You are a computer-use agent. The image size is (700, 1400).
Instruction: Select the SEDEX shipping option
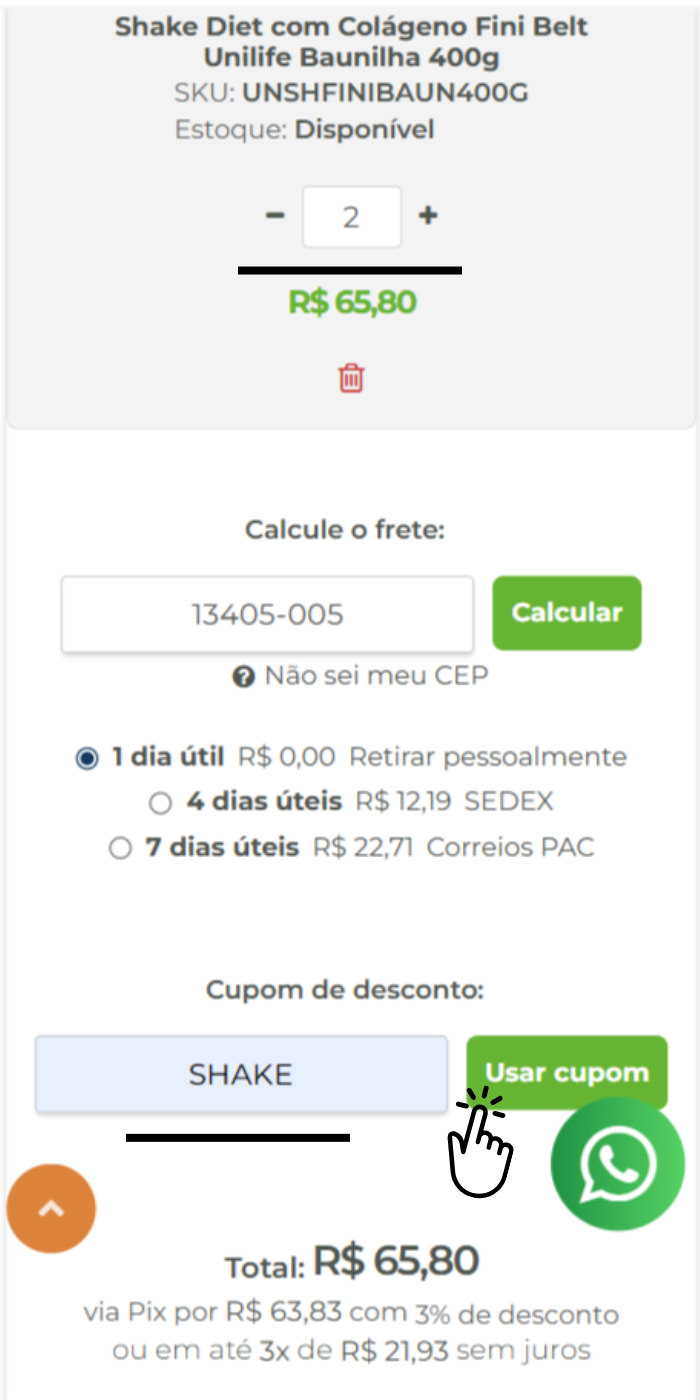[x=160, y=803]
